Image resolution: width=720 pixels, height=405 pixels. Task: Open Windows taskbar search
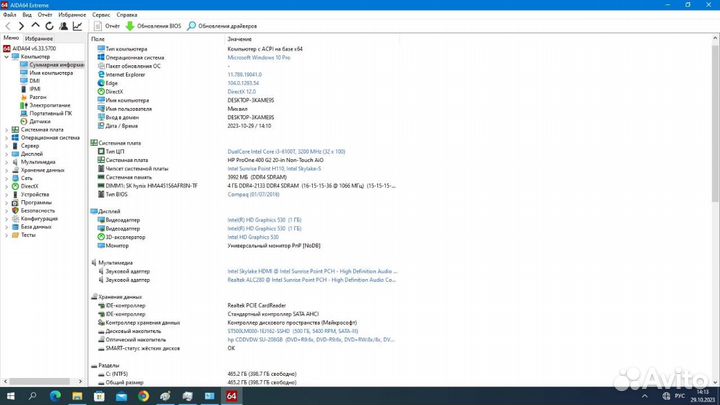tap(33, 396)
